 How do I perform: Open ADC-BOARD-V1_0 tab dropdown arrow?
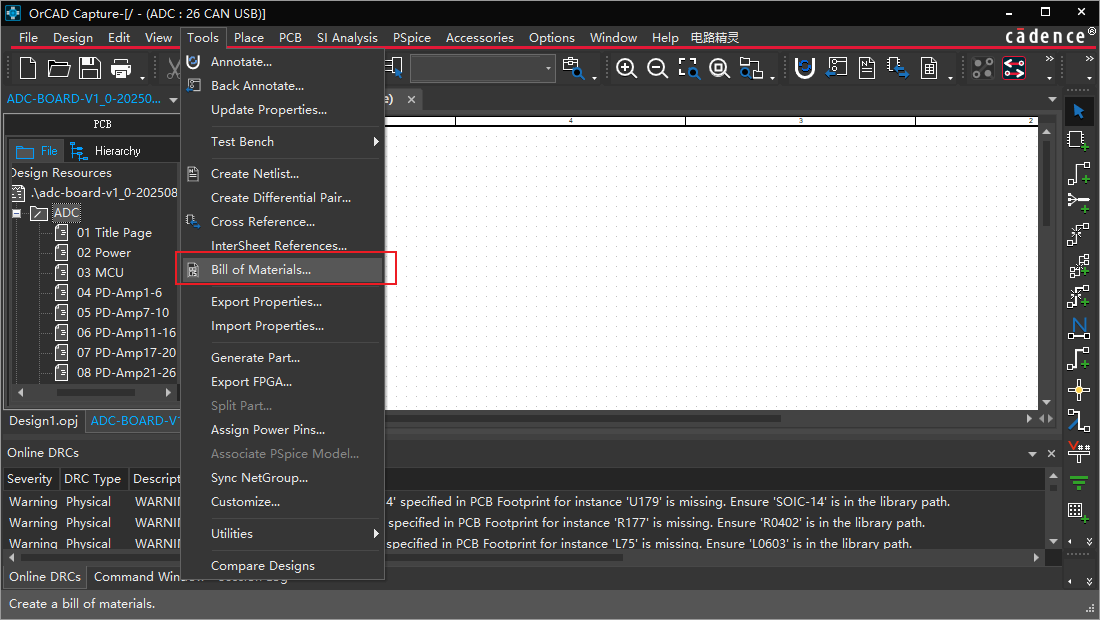[173, 100]
